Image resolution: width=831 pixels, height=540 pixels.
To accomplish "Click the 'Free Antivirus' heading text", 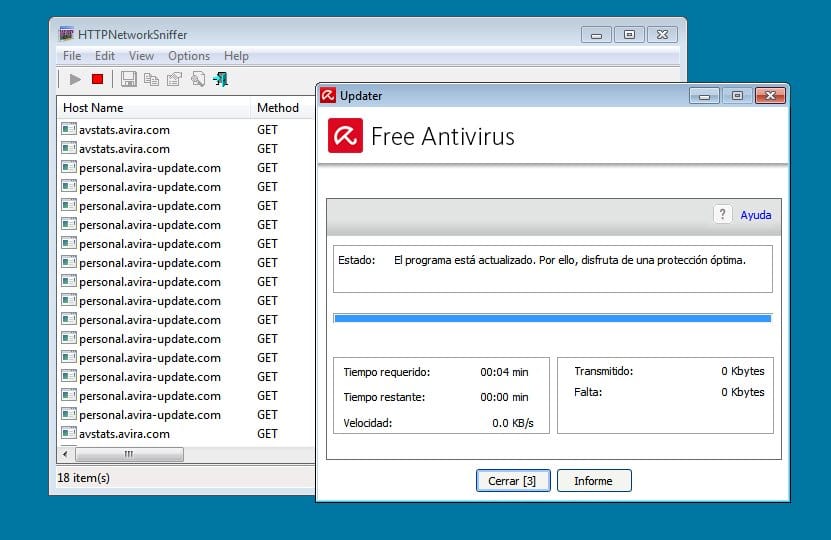I will tap(443, 136).
